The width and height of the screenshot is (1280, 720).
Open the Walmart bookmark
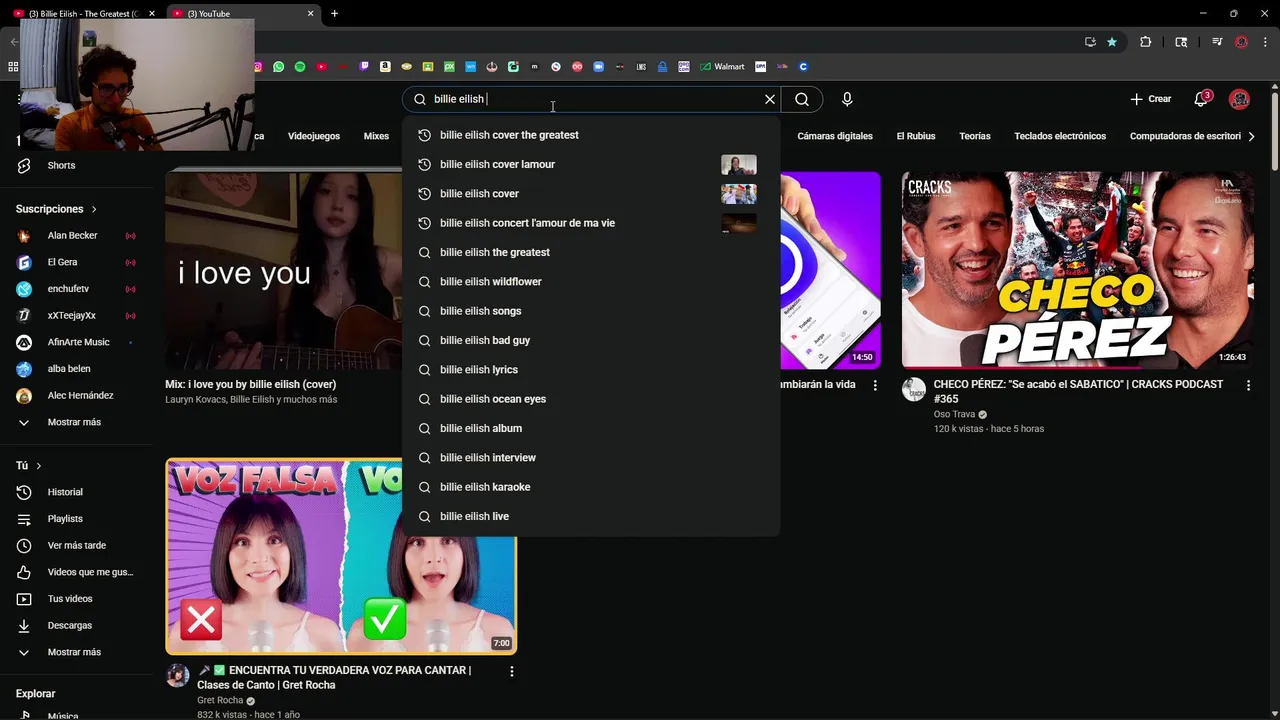tap(722, 67)
